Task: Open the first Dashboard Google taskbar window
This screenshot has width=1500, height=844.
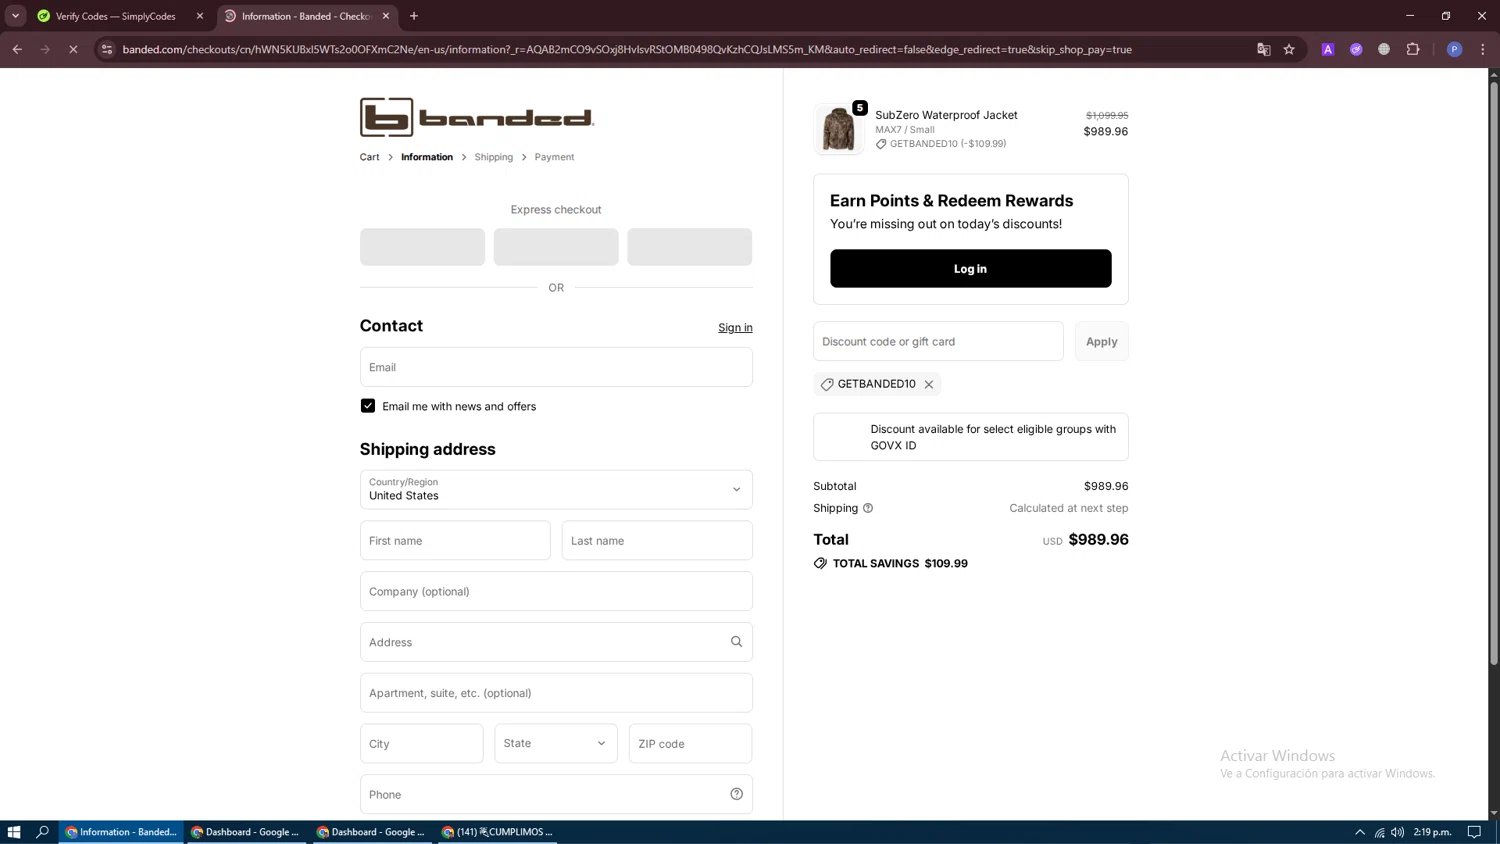Action: pyautogui.click(x=246, y=832)
